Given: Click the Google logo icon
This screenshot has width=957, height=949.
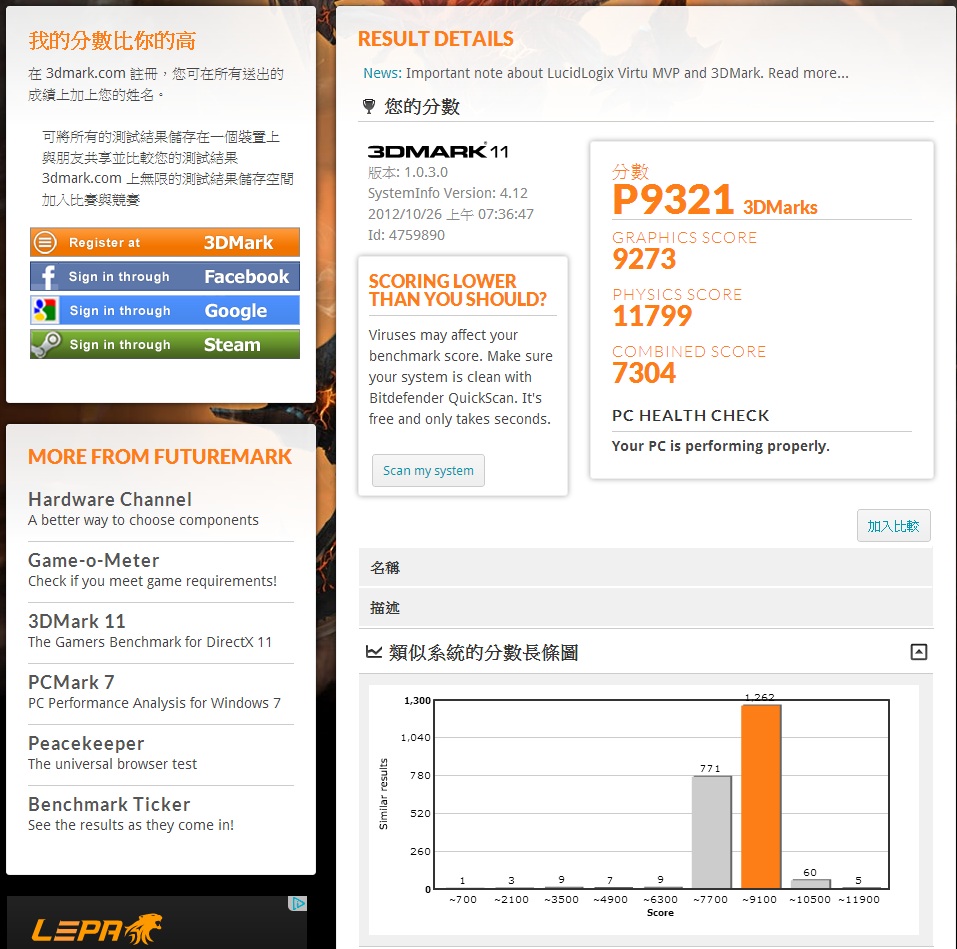Looking at the screenshot, I should [46, 311].
